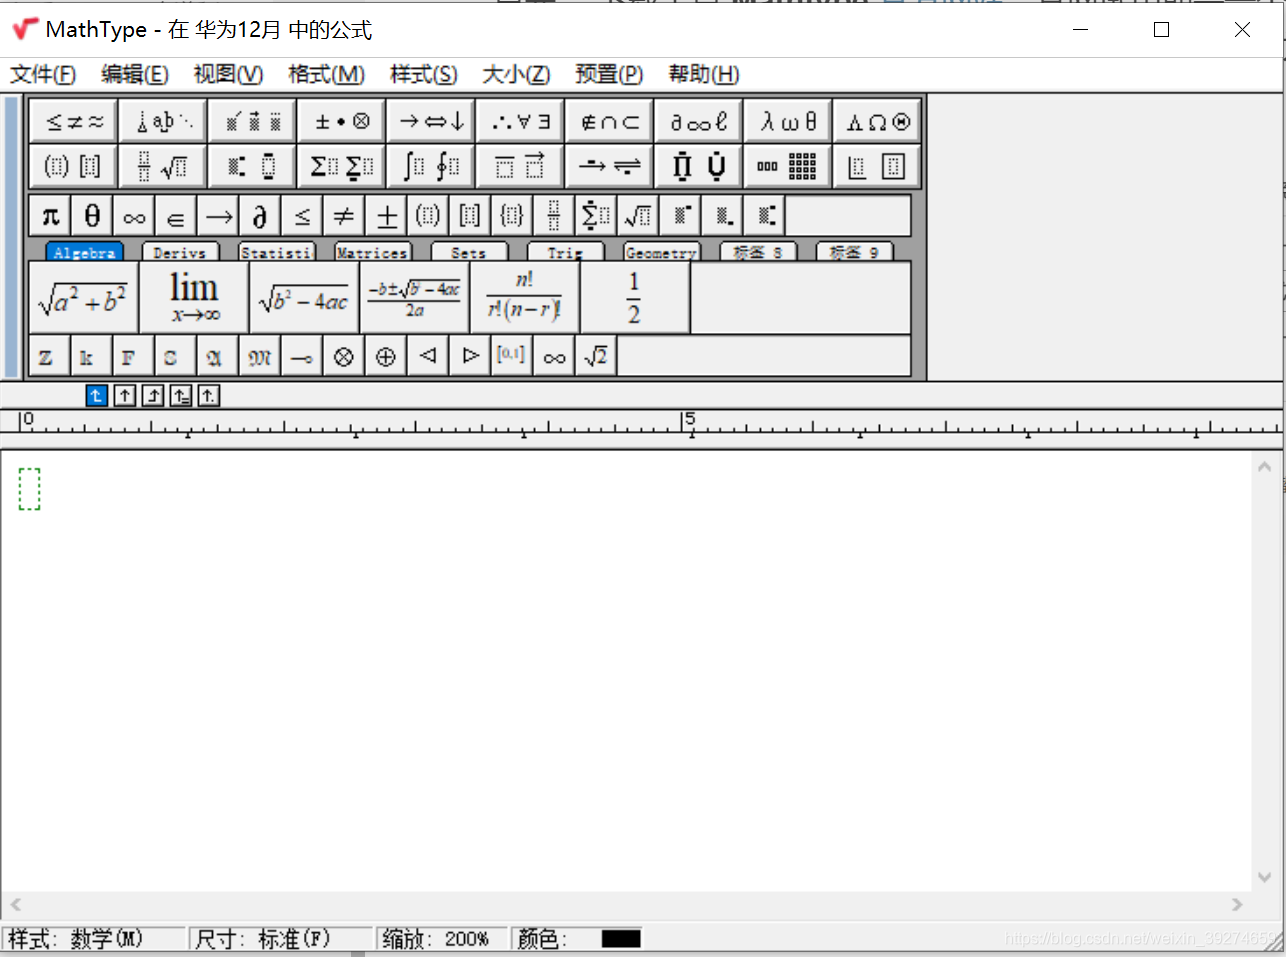Insert the √(b²−4ac) expression
The height and width of the screenshot is (957, 1286).
pos(304,297)
